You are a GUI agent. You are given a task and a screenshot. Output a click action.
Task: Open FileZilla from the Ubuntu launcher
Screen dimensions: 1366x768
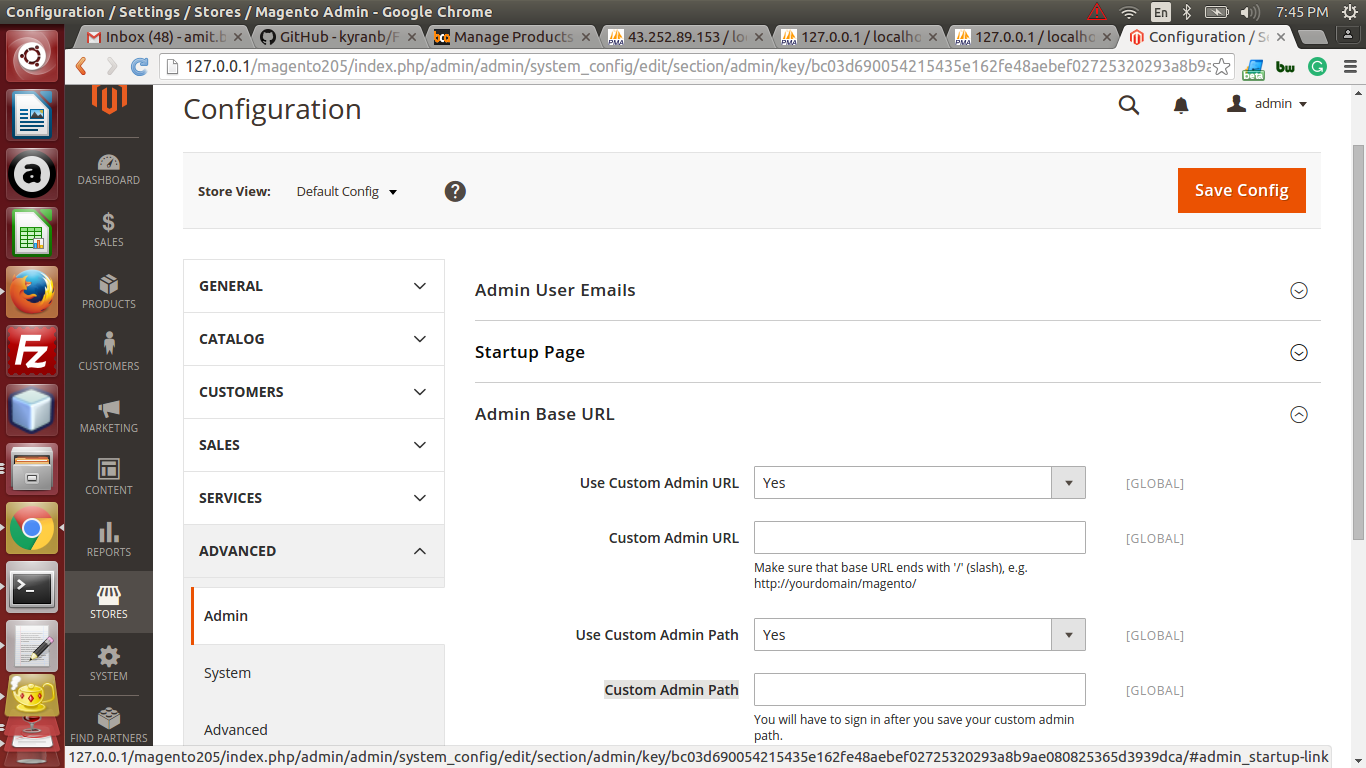click(x=32, y=351)
